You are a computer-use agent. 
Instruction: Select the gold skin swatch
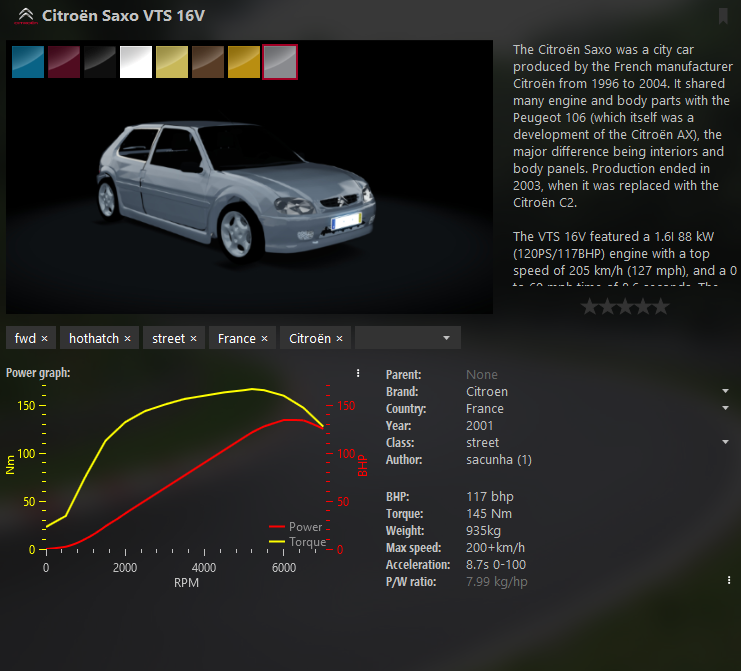click(x=244, y=62)
